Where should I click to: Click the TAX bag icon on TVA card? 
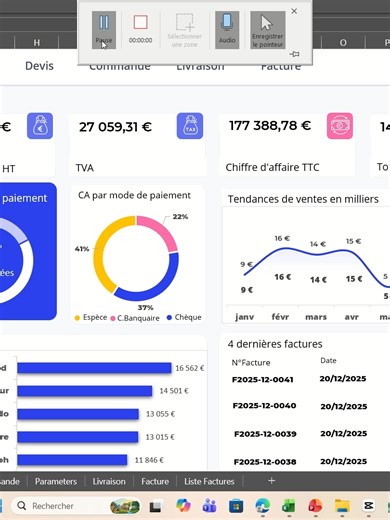click(x=190, y=126)
